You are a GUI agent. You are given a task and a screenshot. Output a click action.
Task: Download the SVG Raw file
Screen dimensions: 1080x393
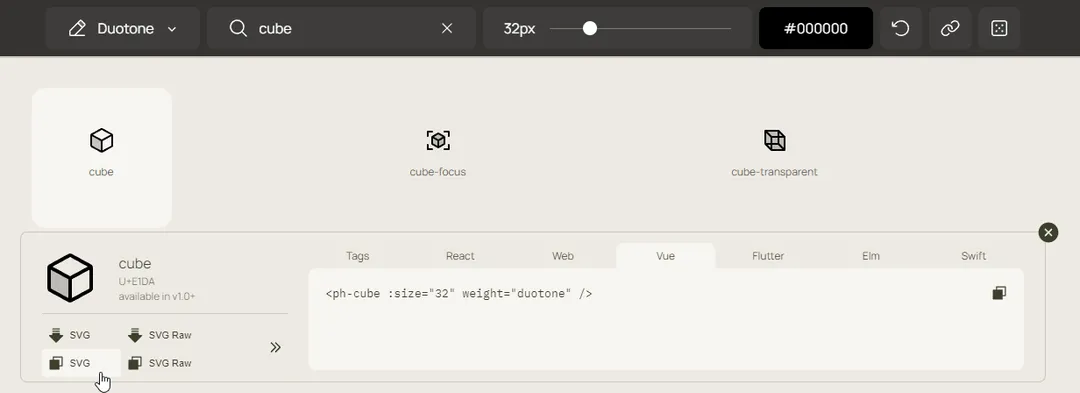(x=160, y=335)
